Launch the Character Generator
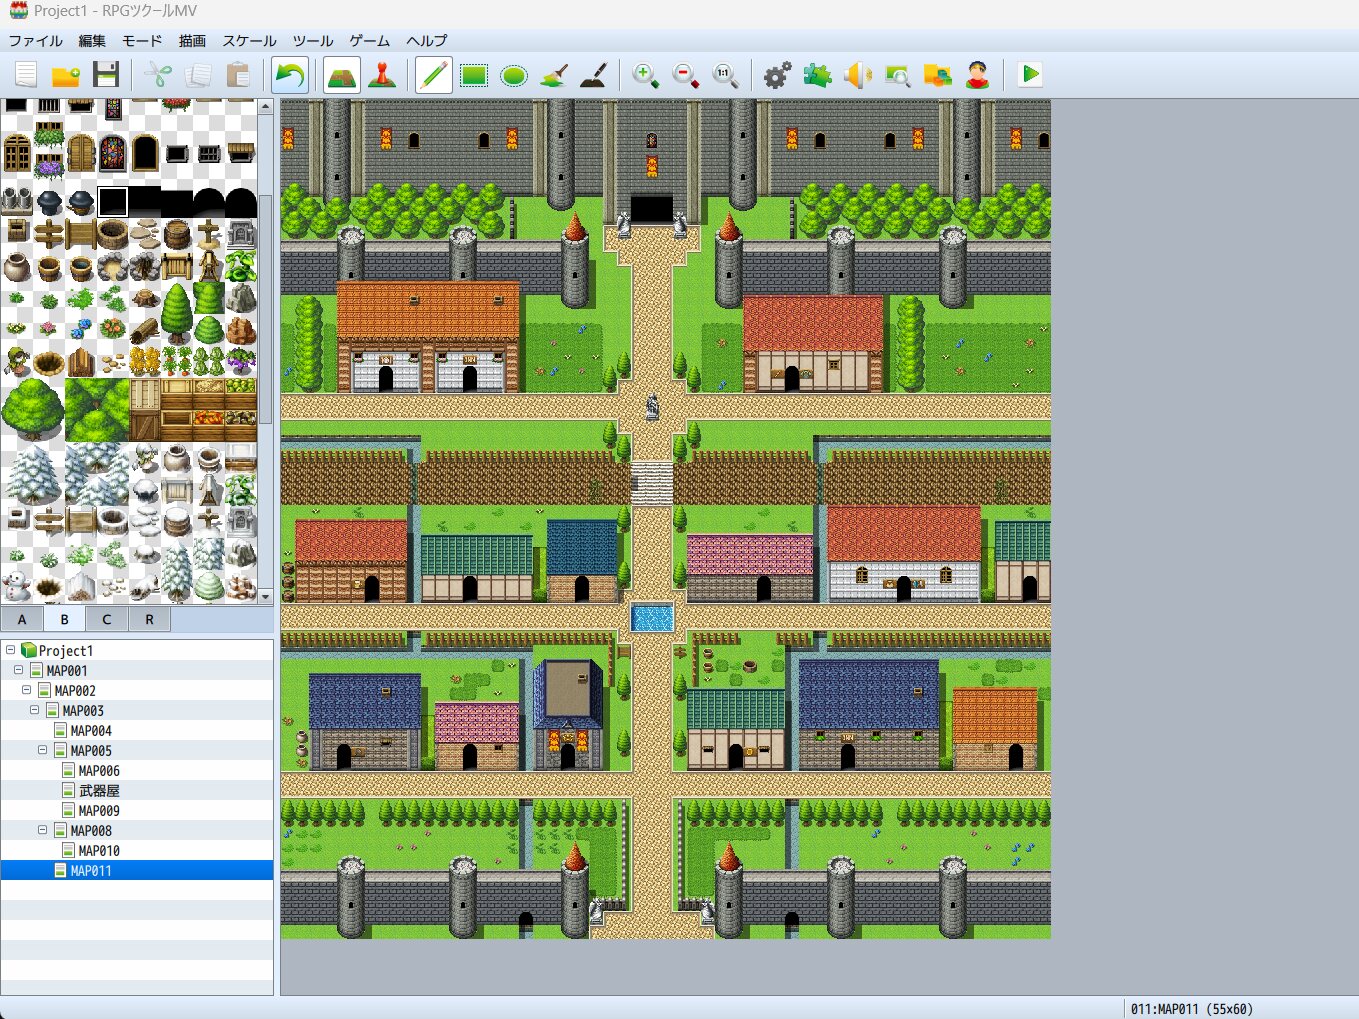 [977, 75]
